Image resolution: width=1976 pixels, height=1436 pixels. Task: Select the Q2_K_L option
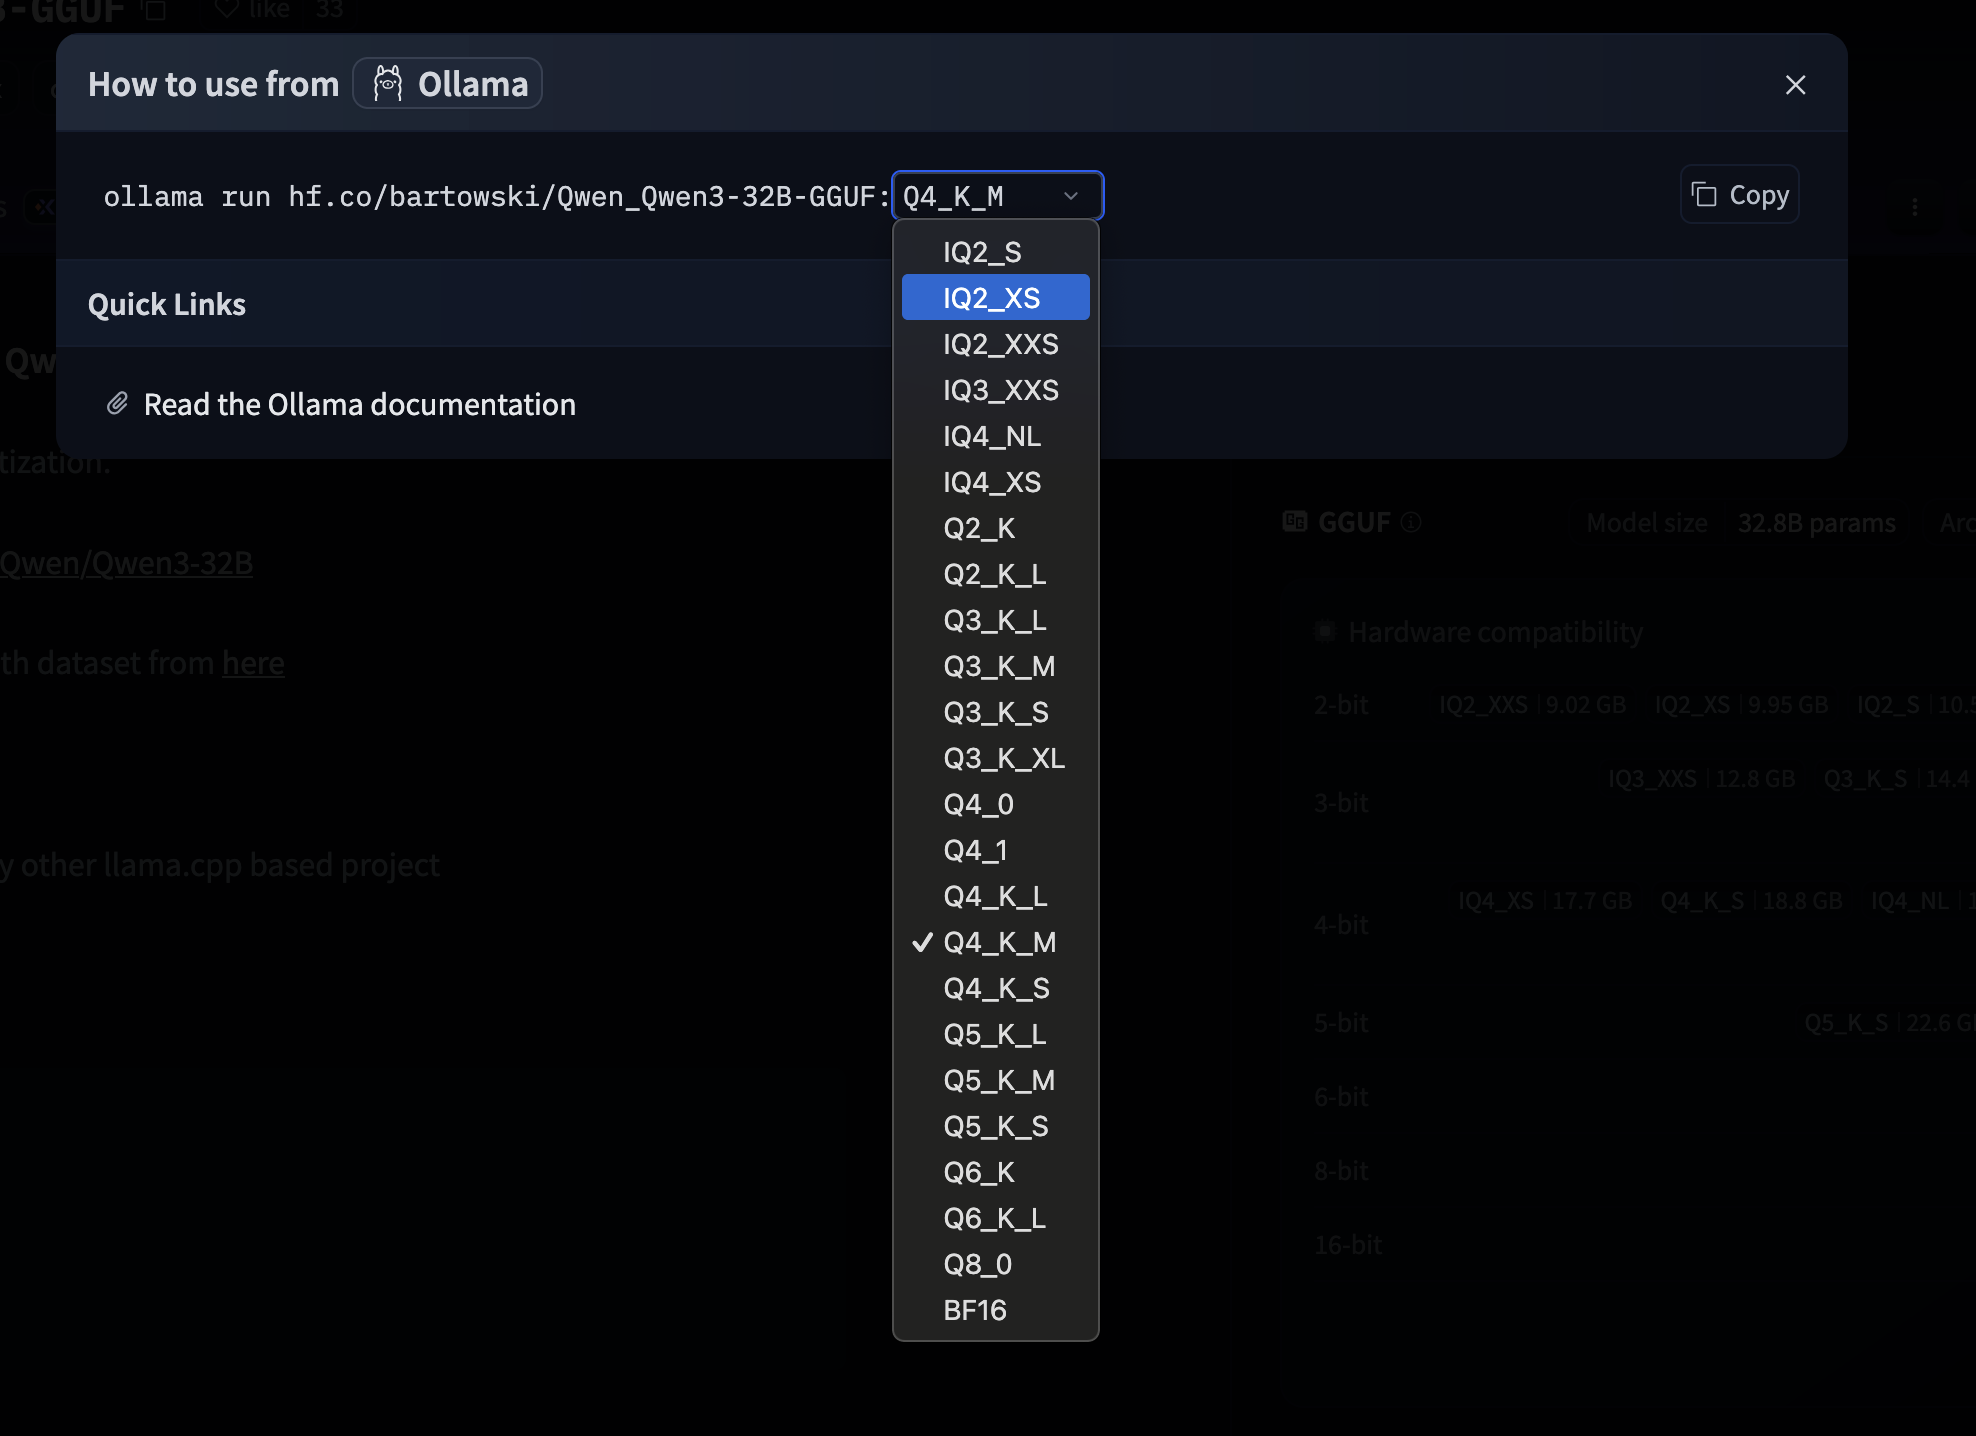click(x=995, y=574)
